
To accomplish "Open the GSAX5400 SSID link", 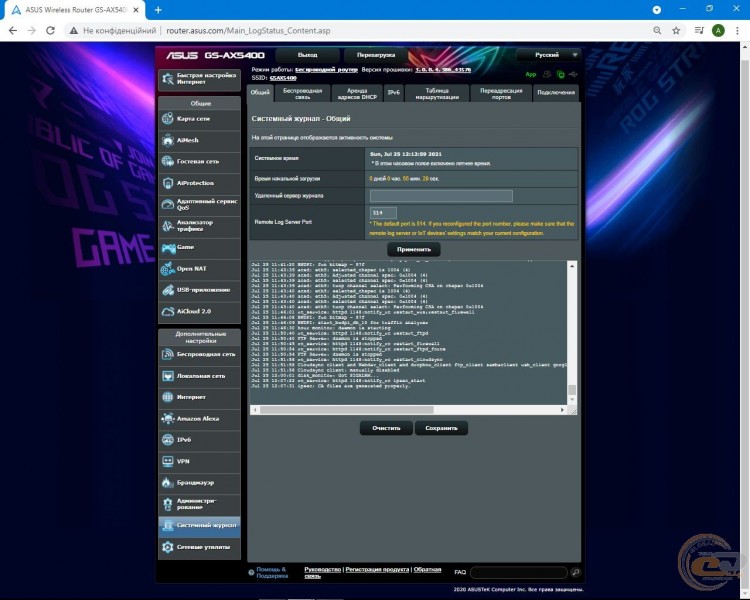I will [x=283, y=78].
